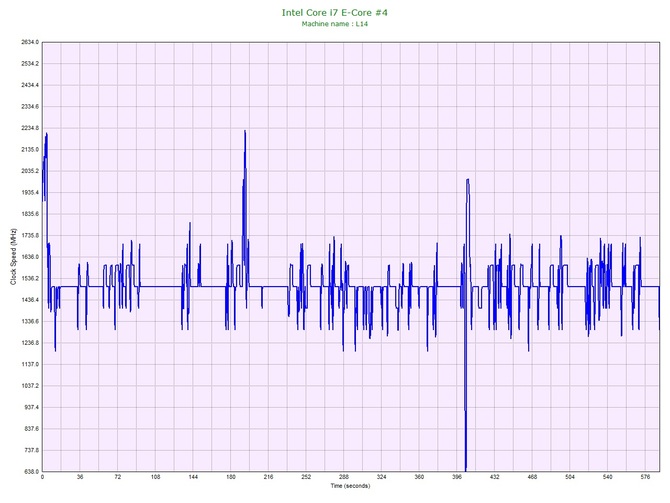Click the 2634.0 y-axis value
This screenshot has height=503, width=670.
[30, 42]
